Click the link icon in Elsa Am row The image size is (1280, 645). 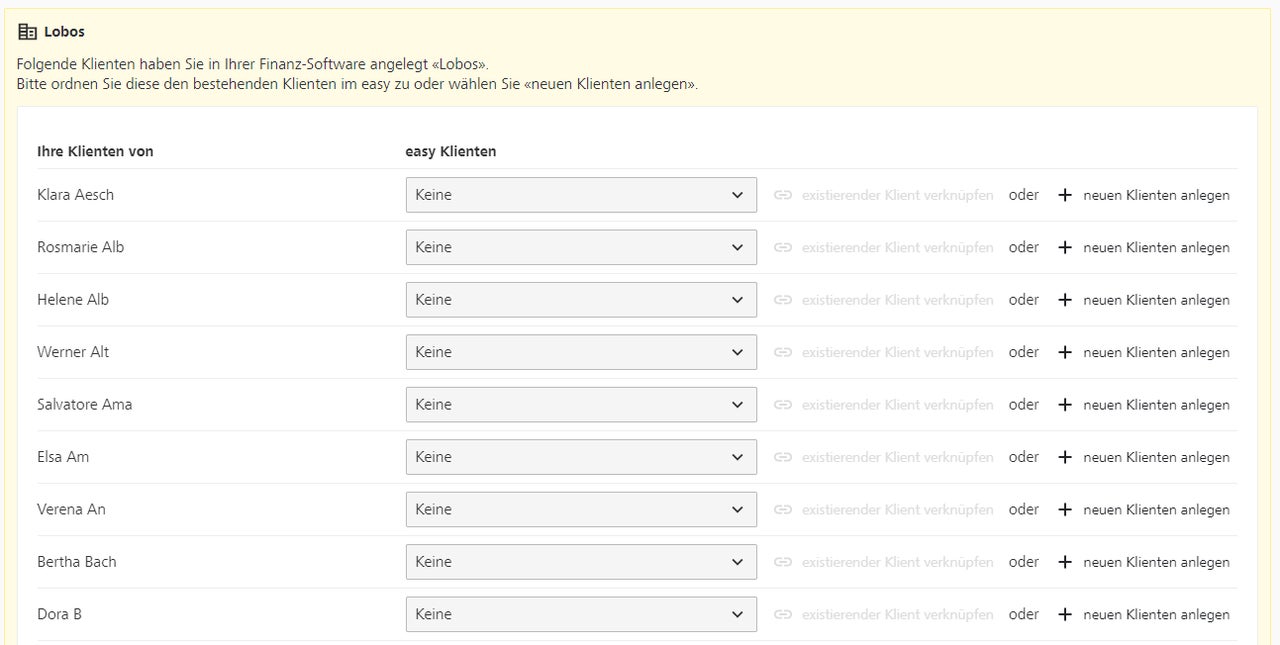tap(783, 457)
